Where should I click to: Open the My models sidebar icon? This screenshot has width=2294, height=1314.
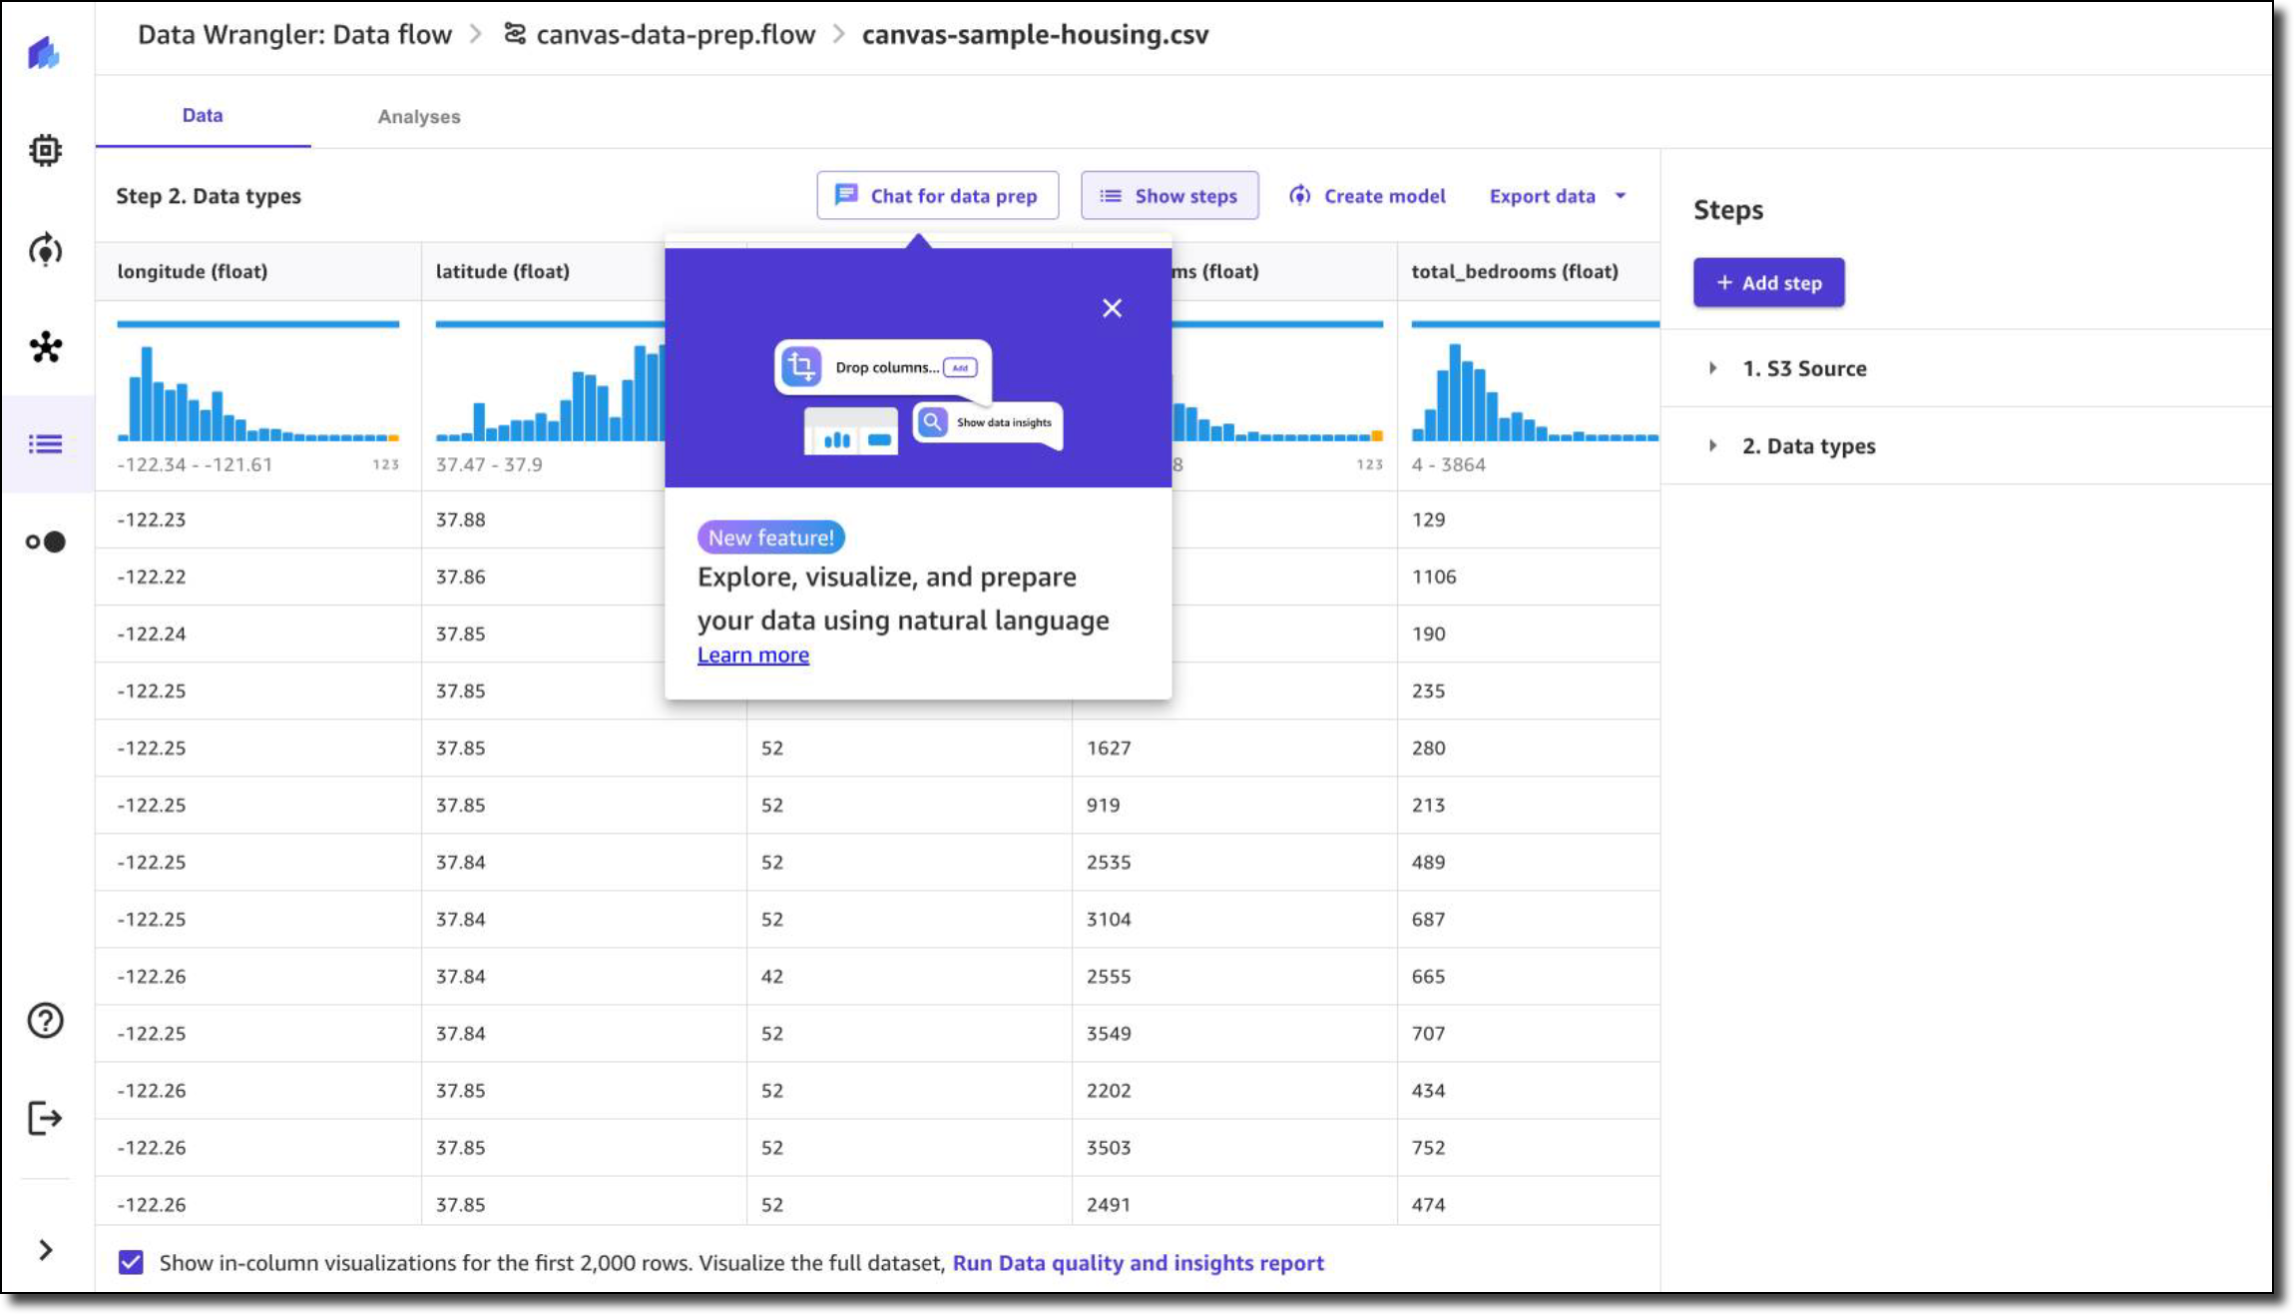(45, 250)
